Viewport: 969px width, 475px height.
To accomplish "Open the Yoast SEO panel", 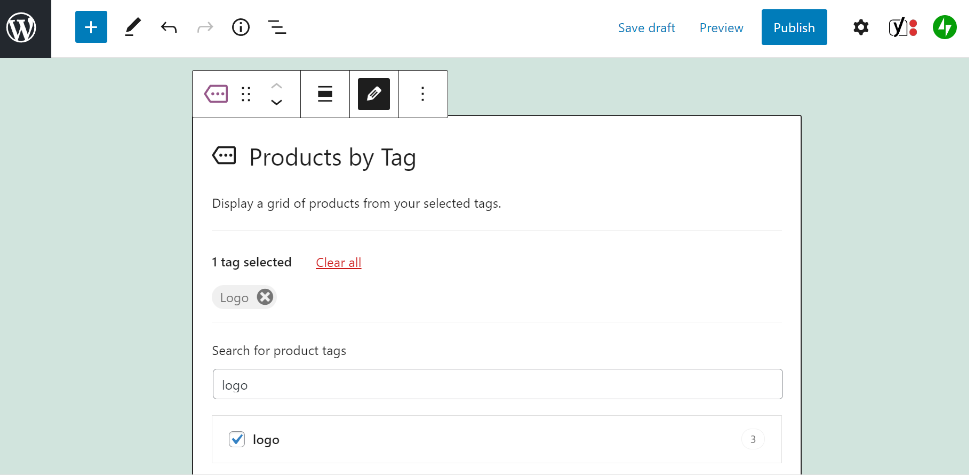I will point(903,28).
